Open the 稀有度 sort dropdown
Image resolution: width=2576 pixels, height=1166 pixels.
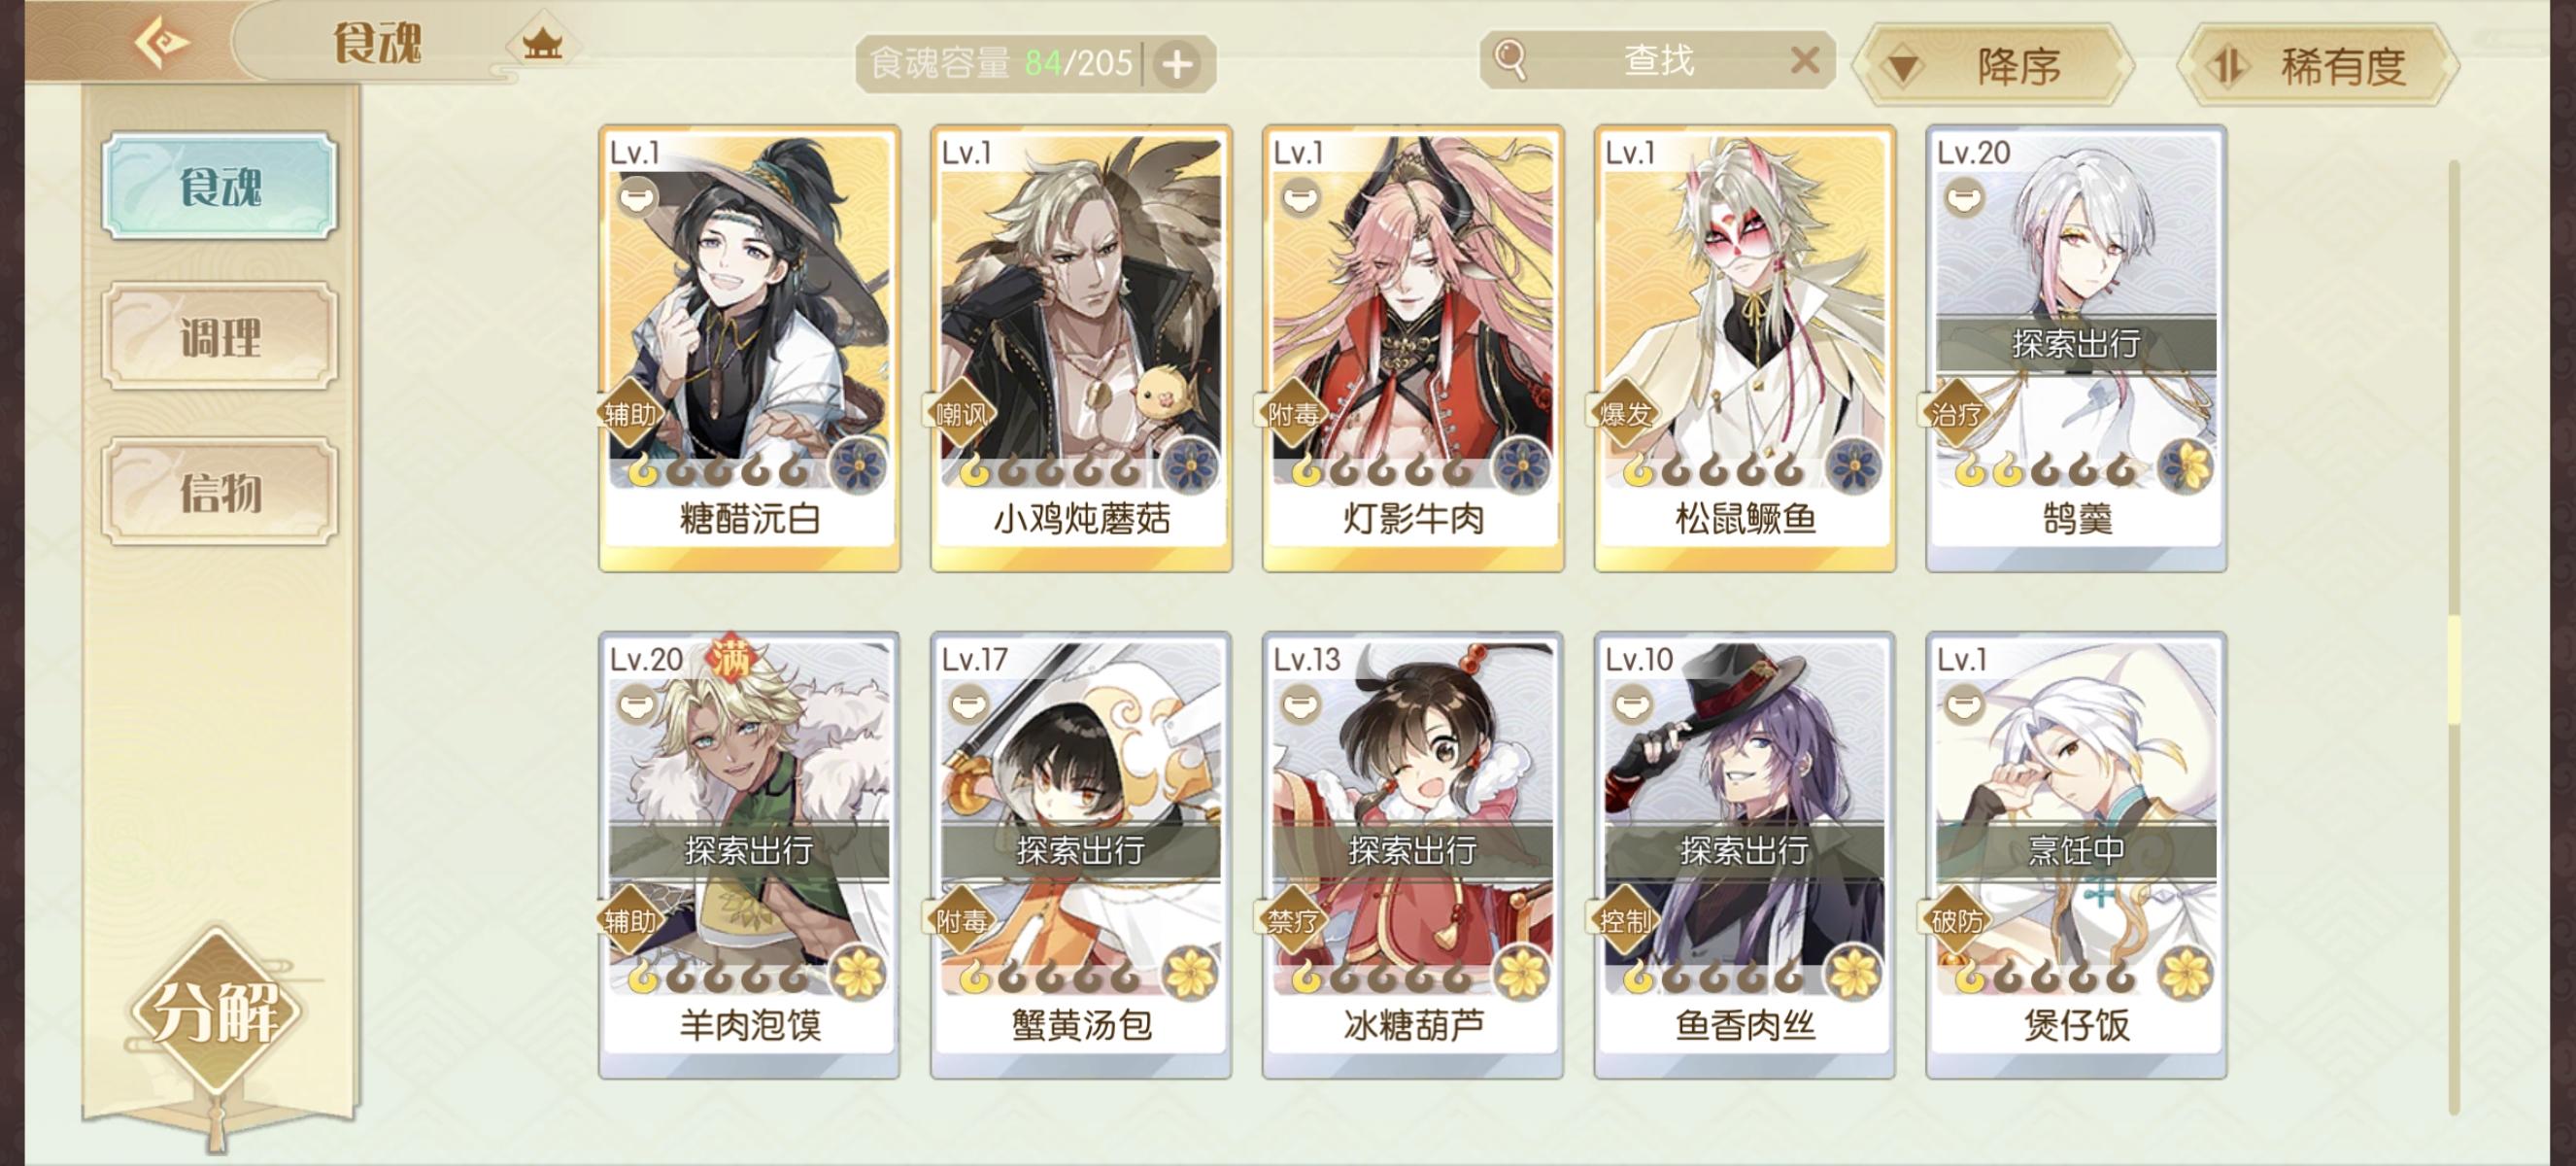tap(2317, 66)
